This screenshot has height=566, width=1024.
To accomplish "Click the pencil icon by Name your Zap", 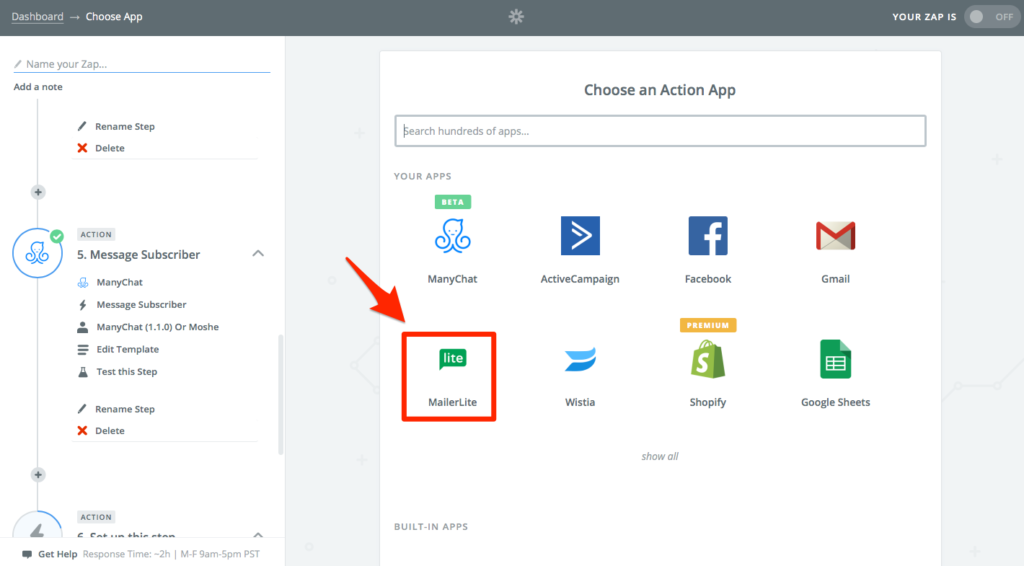I will (18, 64).
